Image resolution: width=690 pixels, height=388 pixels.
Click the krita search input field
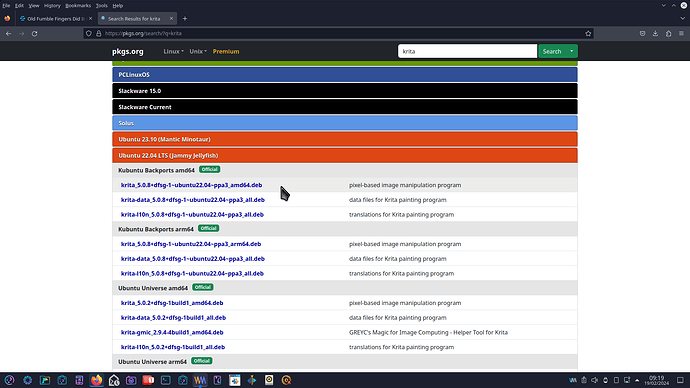tap(467, 51)
